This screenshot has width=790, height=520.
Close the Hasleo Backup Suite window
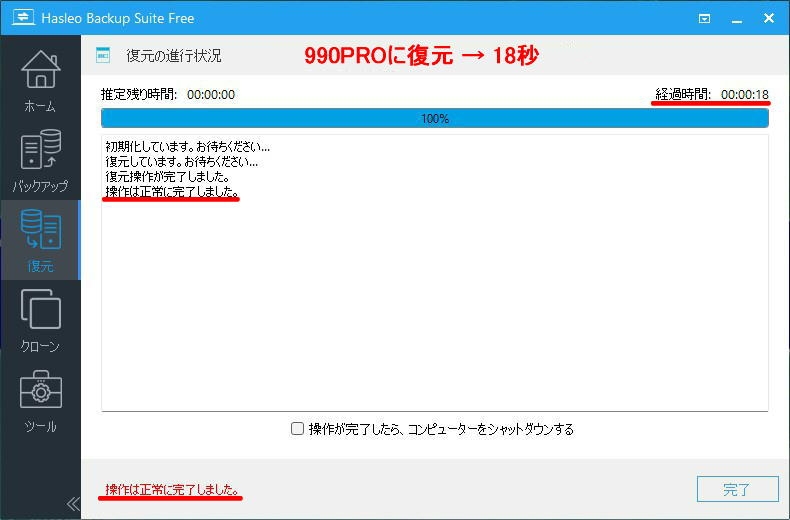point(769,18)
